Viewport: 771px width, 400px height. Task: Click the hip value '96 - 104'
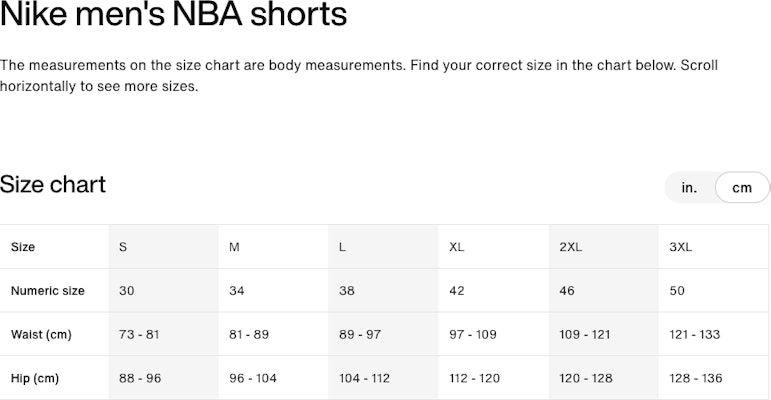[x=254, y=378]
